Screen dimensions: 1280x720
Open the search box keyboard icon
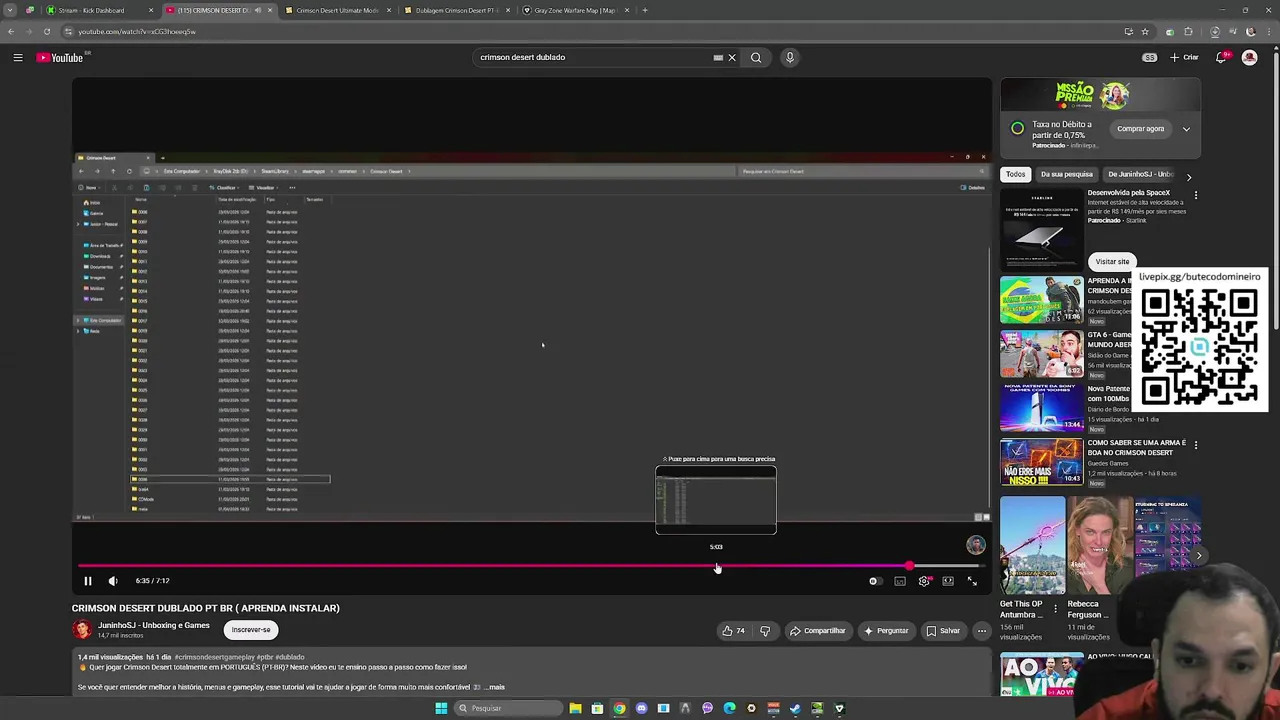tap(718, 57)
